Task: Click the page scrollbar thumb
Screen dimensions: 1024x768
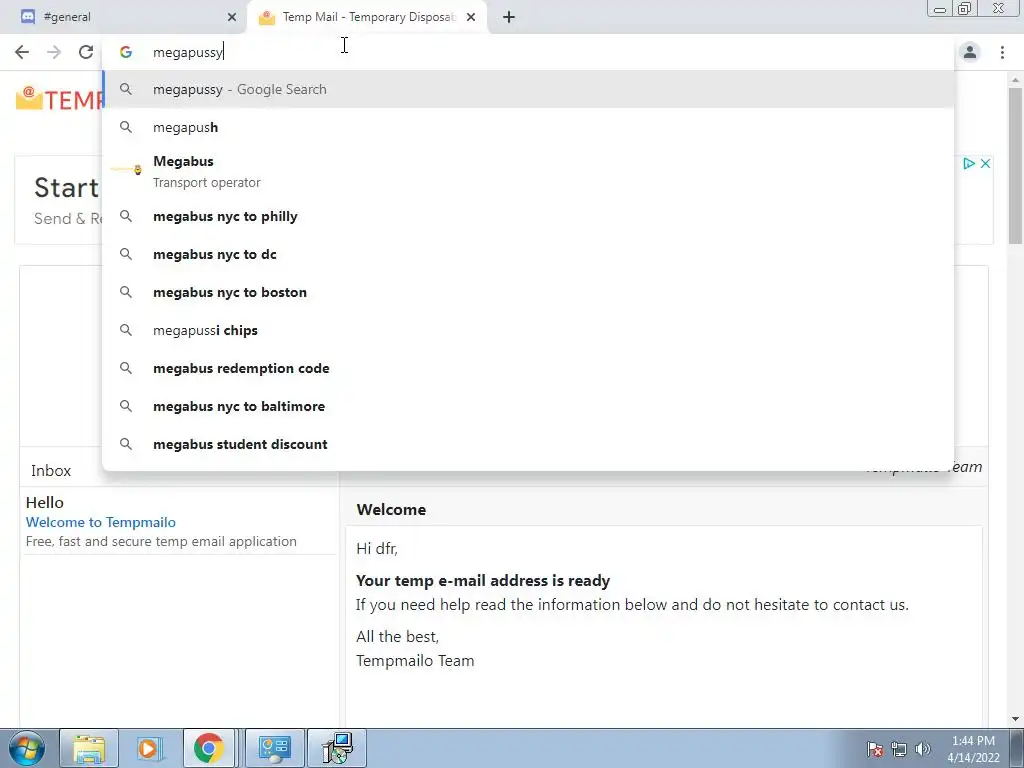Action: (1015, 165)
